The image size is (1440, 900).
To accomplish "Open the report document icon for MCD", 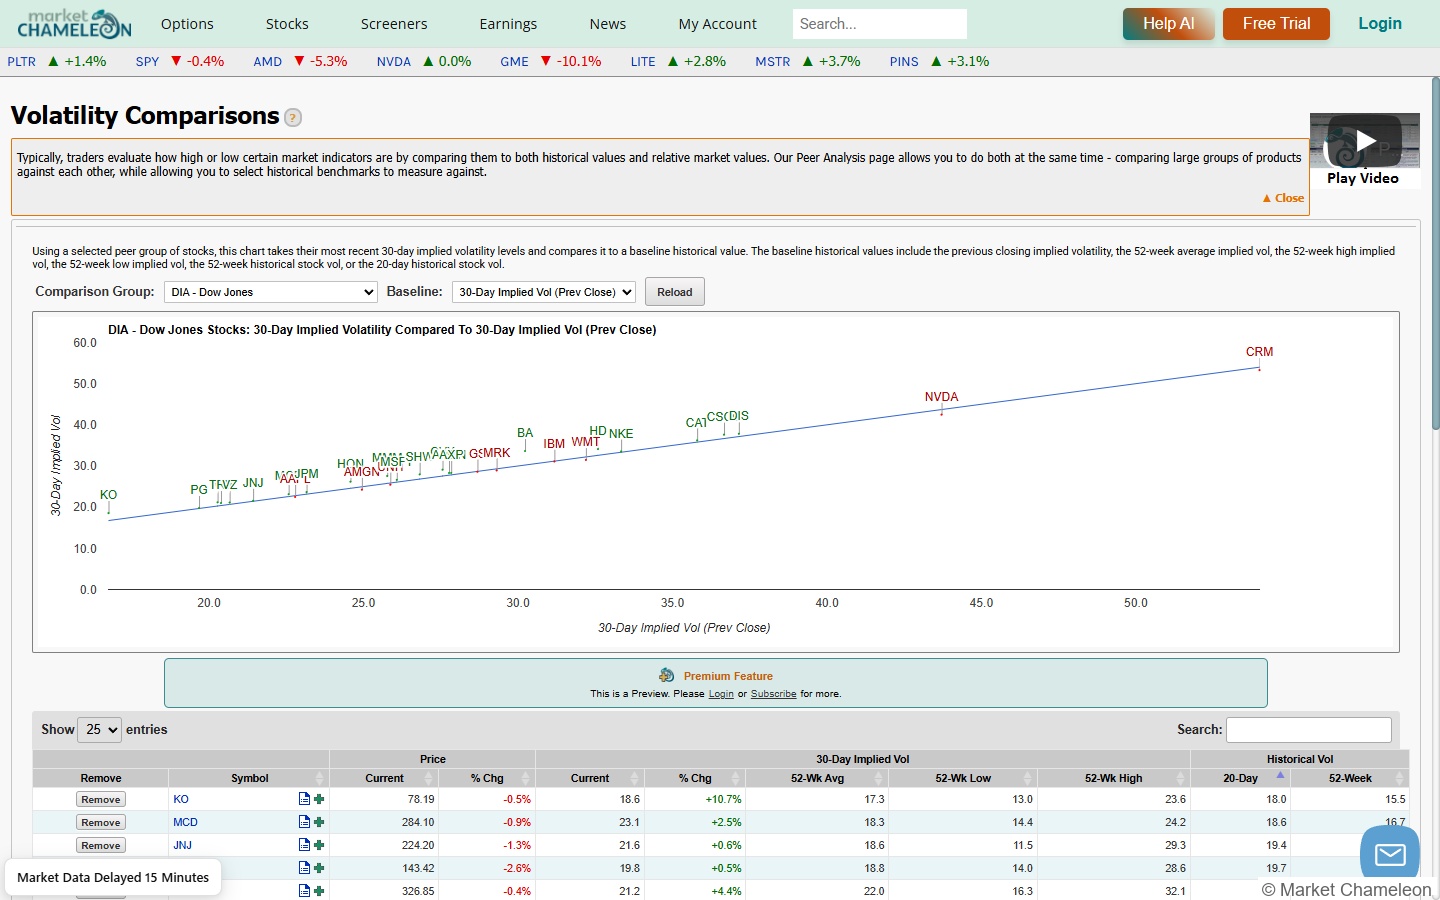I will [x=304, y=822].
